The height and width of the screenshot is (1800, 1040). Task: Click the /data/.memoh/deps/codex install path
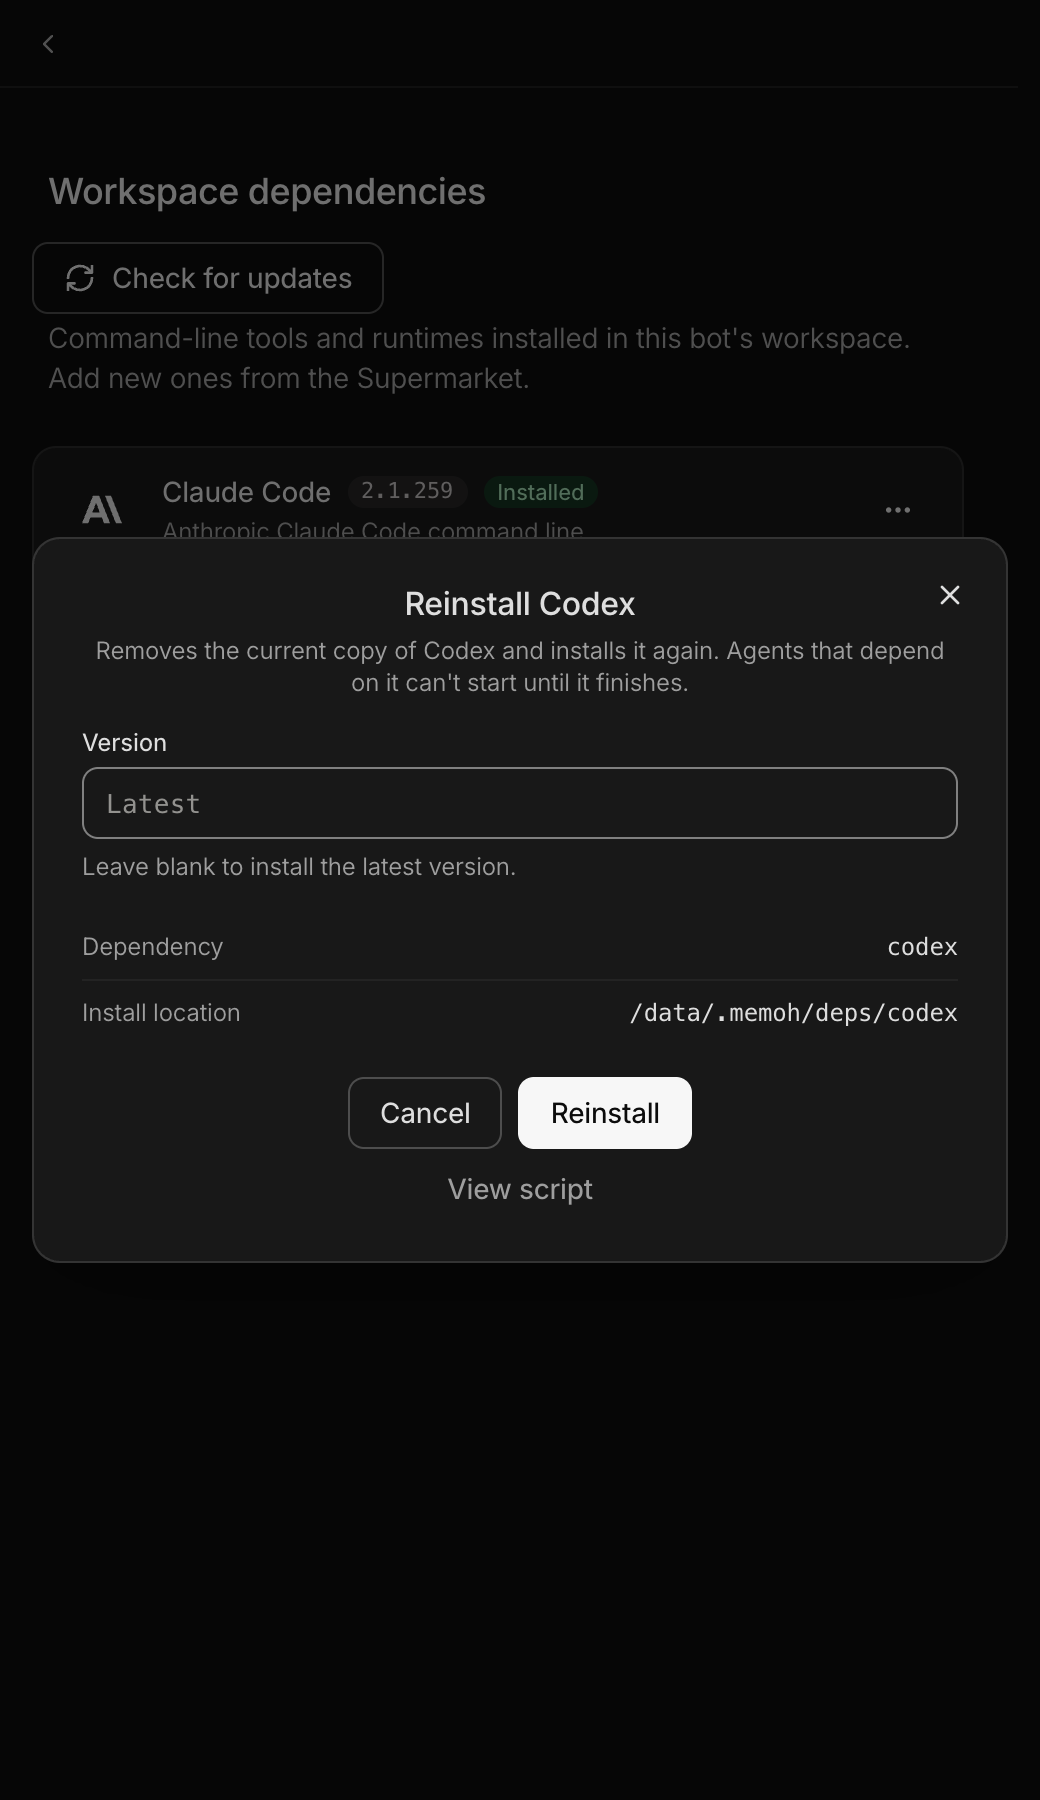[x=793, y=1013]
